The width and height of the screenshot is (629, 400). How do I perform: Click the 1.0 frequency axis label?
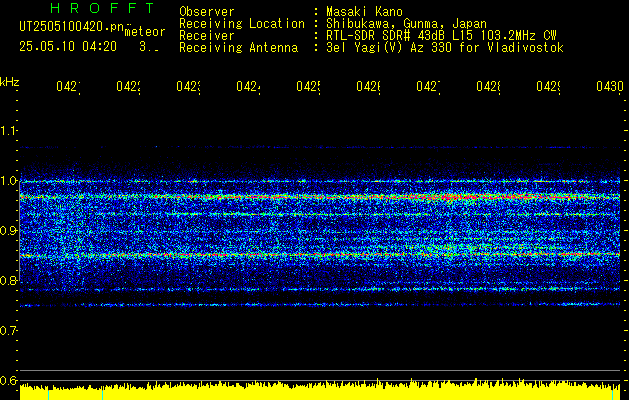[8, 181]
